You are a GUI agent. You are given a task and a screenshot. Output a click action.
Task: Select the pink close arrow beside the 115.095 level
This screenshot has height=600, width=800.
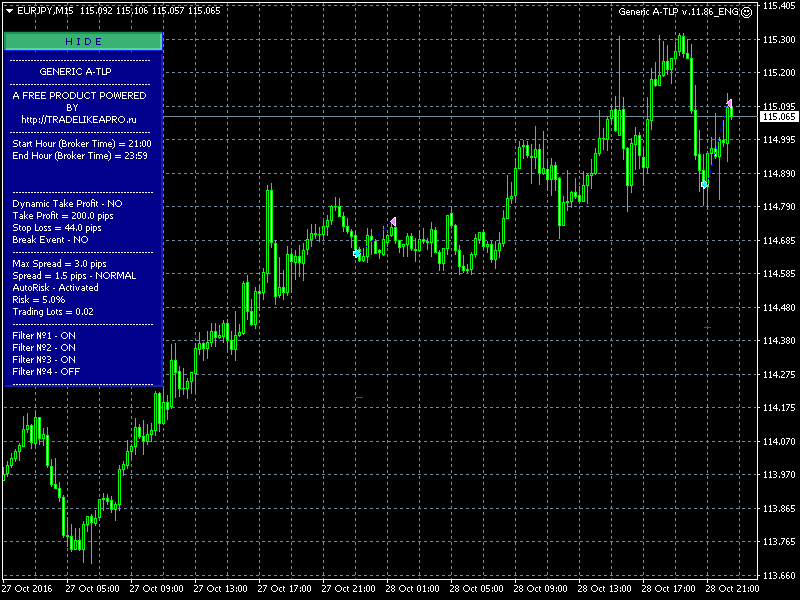pyautogui.click(x=730, y=103)
